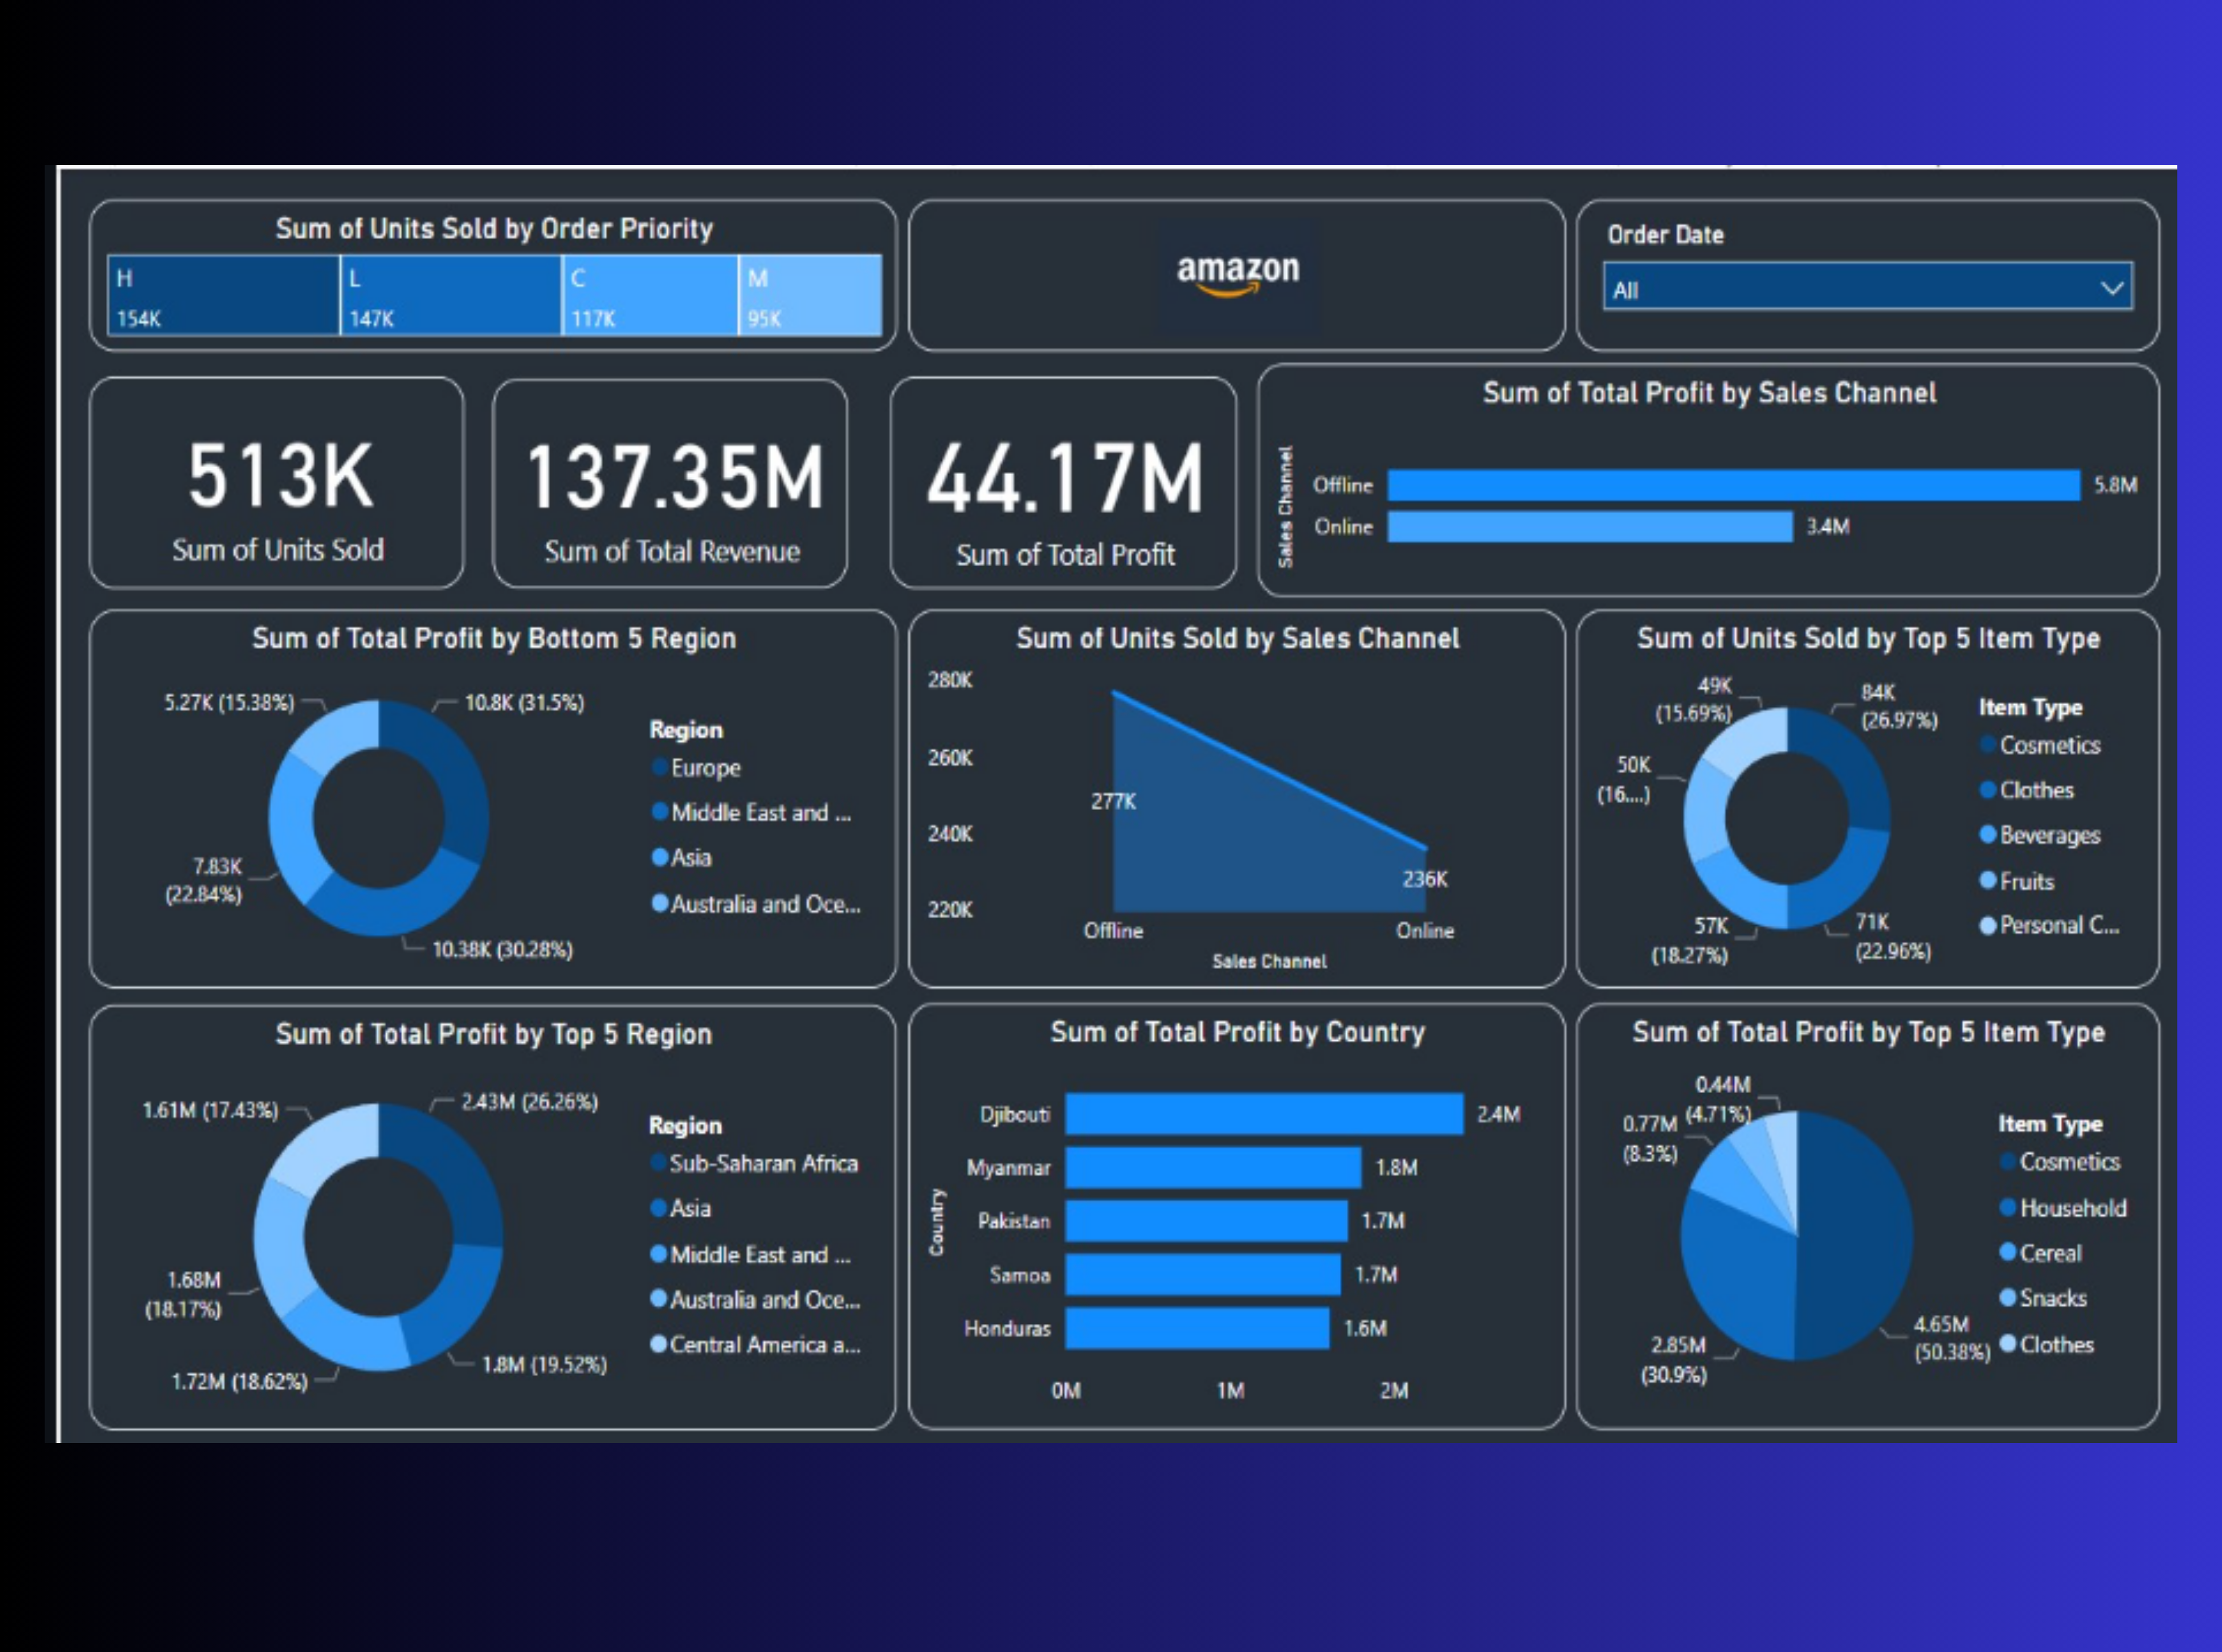Screen dimensions: 2222x1652
Task: Open the Order Date dropdown chevron
Action: coord(2111,289)
